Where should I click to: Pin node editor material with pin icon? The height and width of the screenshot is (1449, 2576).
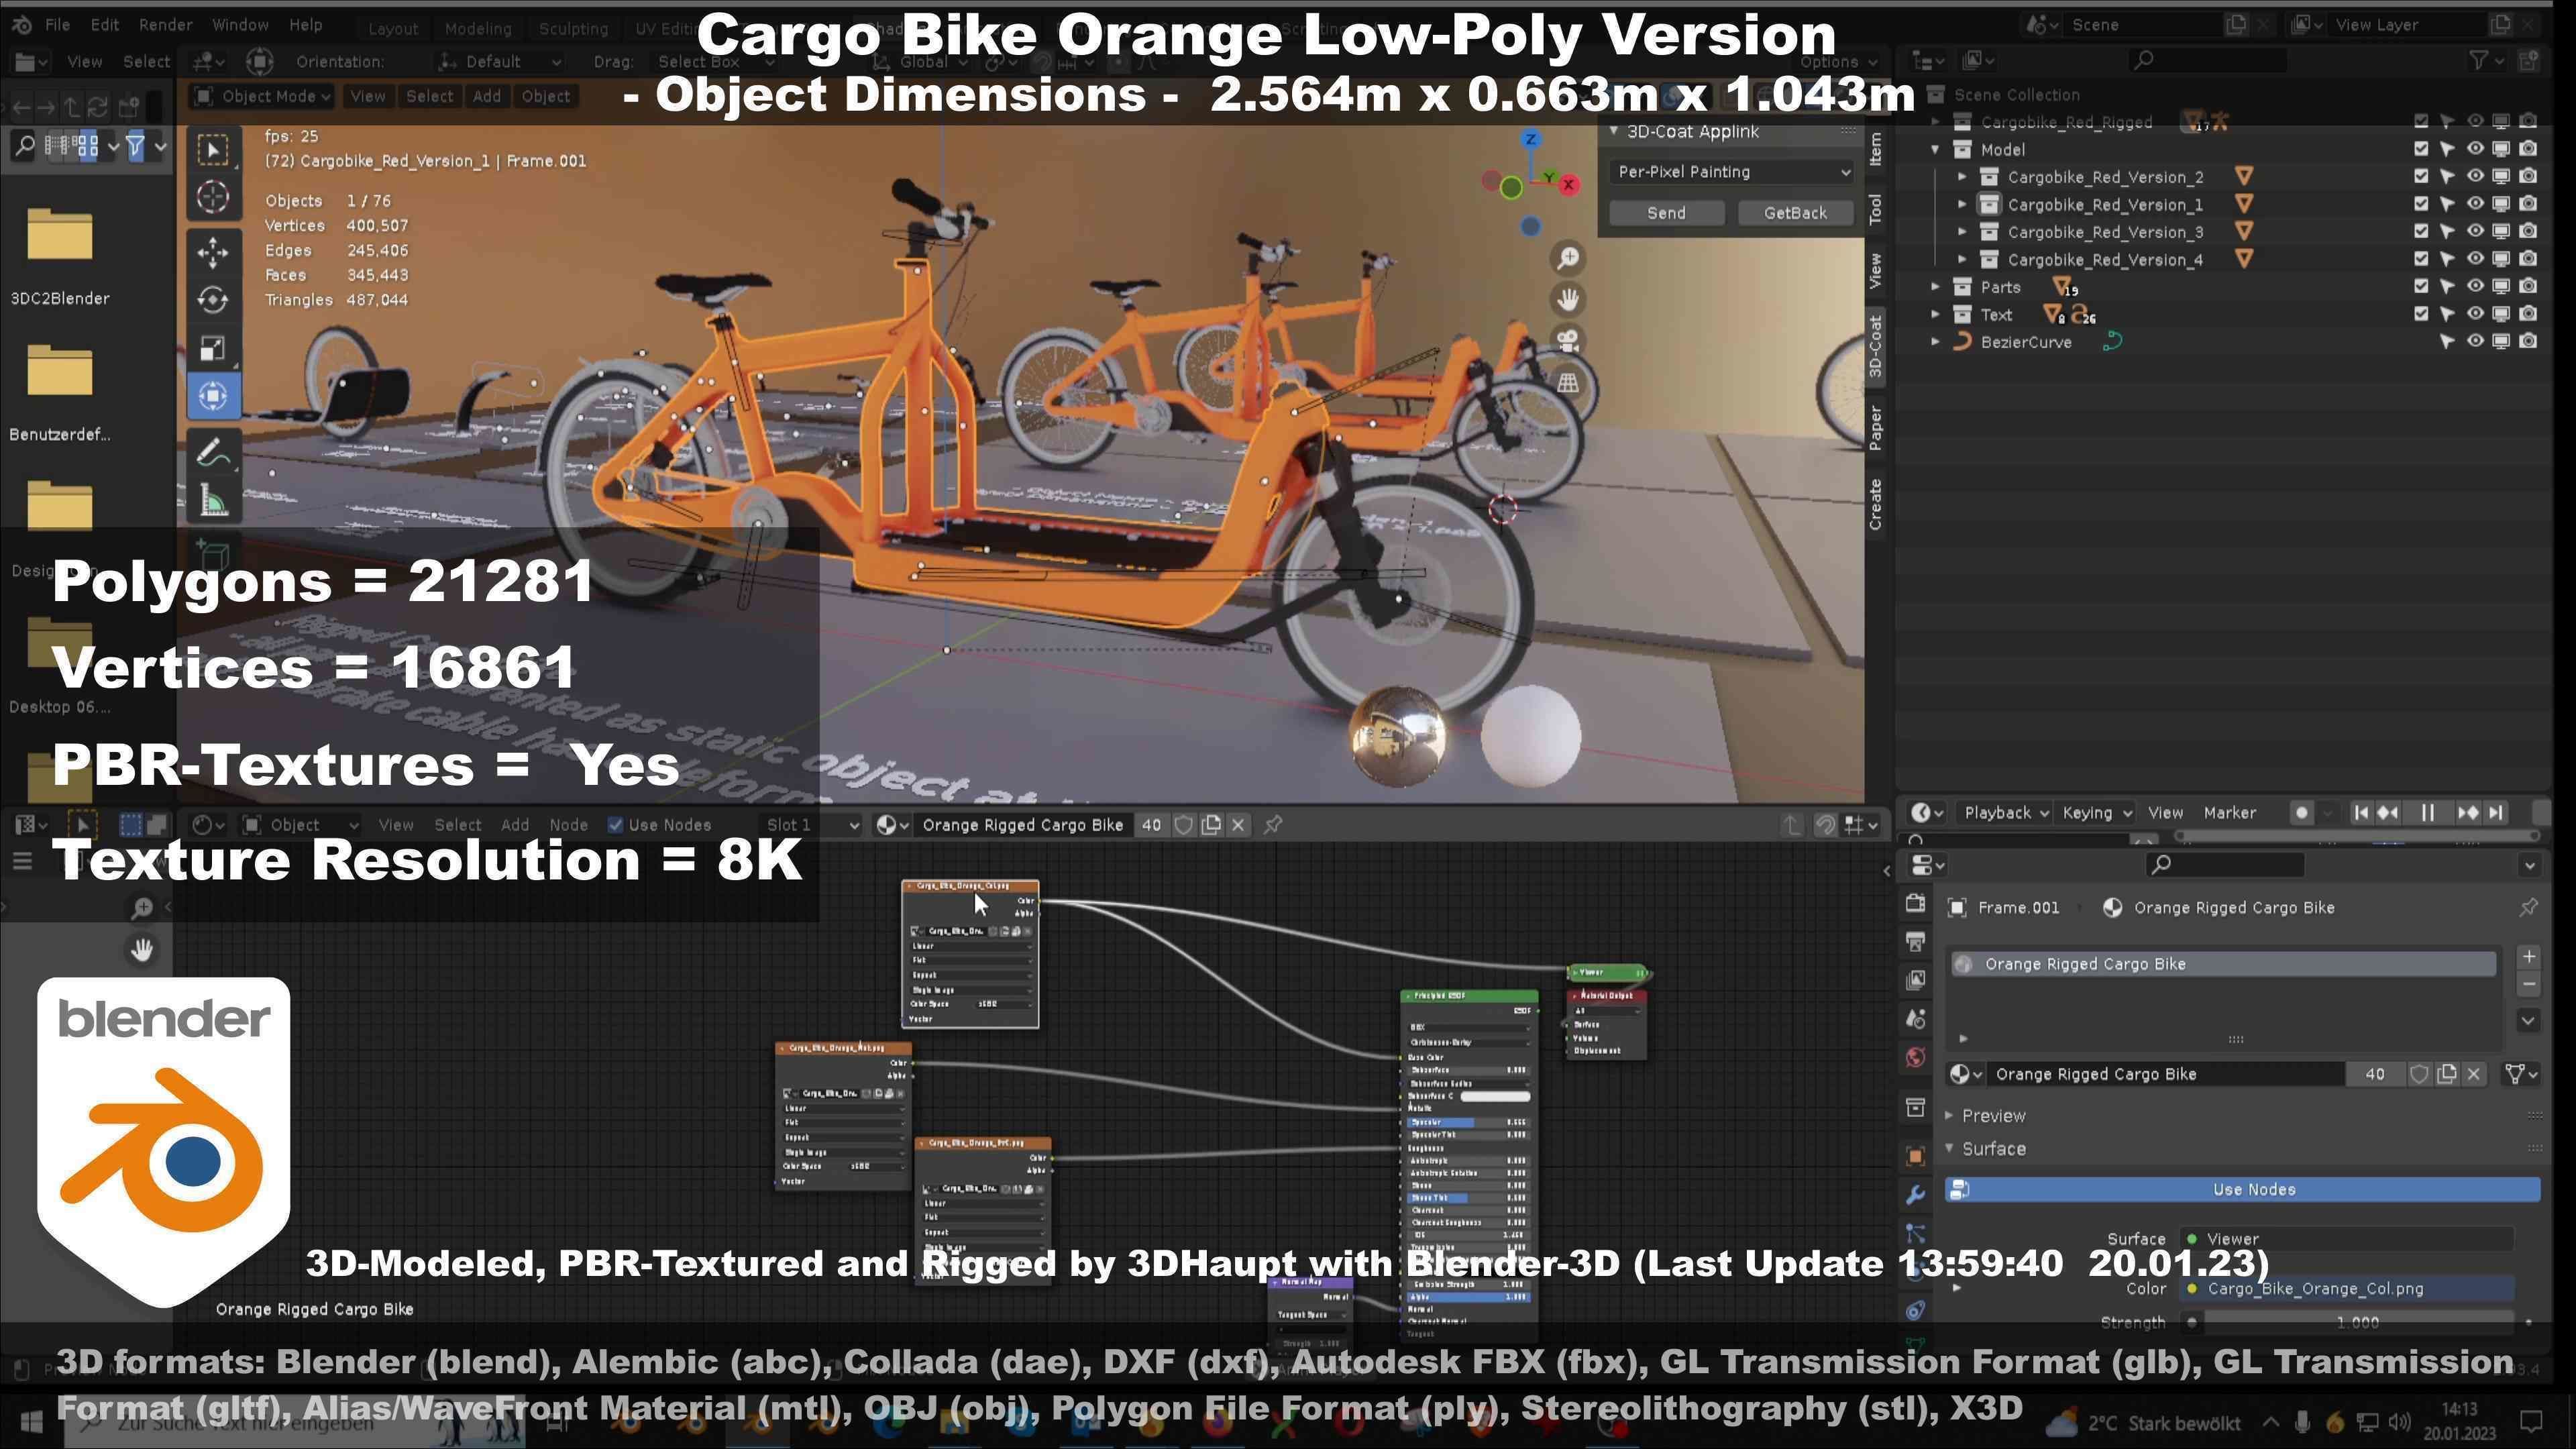[1273, 825]
